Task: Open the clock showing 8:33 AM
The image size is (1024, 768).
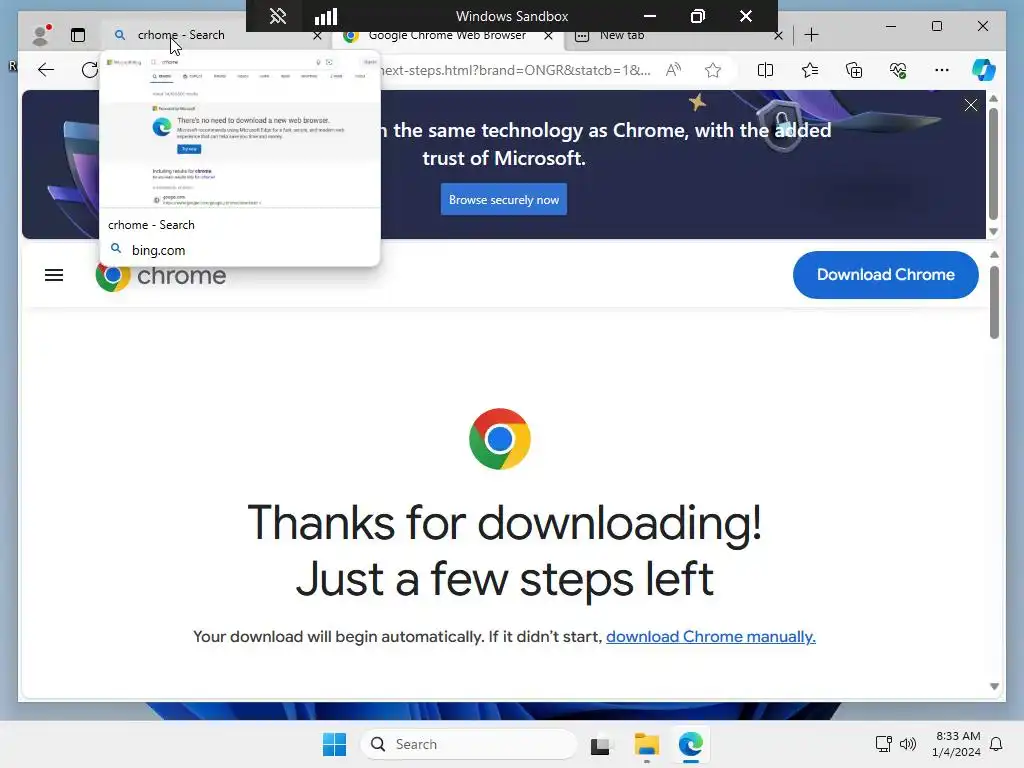Action: click(957, 744)
